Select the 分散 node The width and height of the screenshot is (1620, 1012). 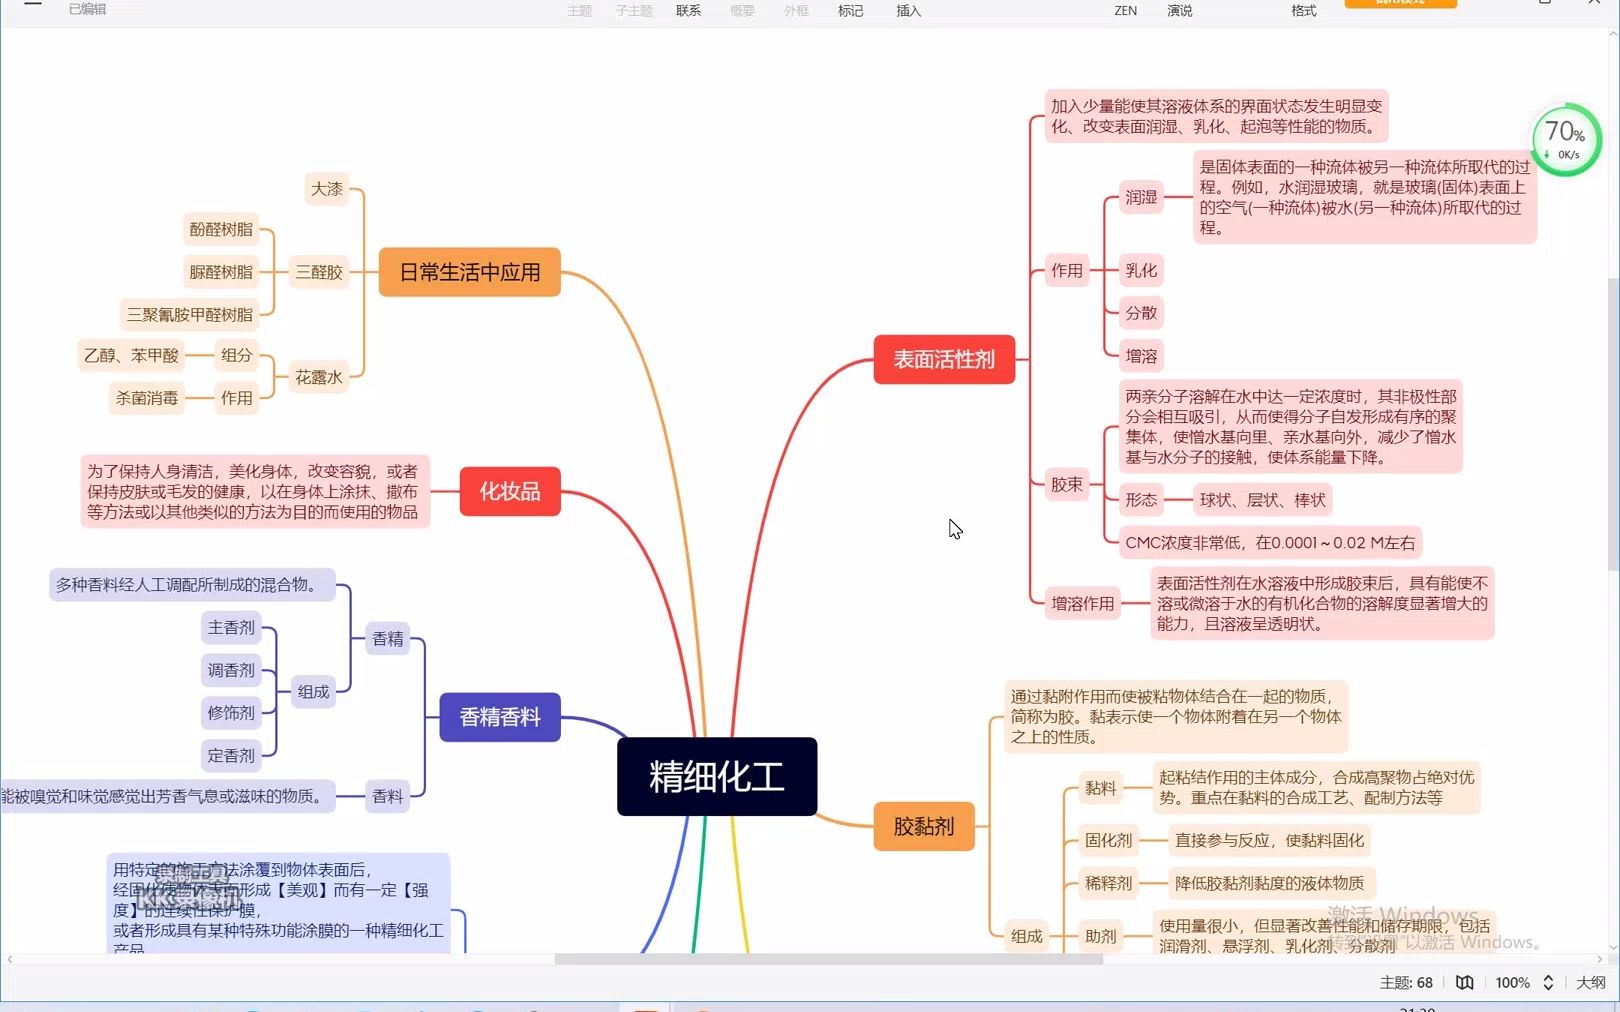[x=1141, y=313]
